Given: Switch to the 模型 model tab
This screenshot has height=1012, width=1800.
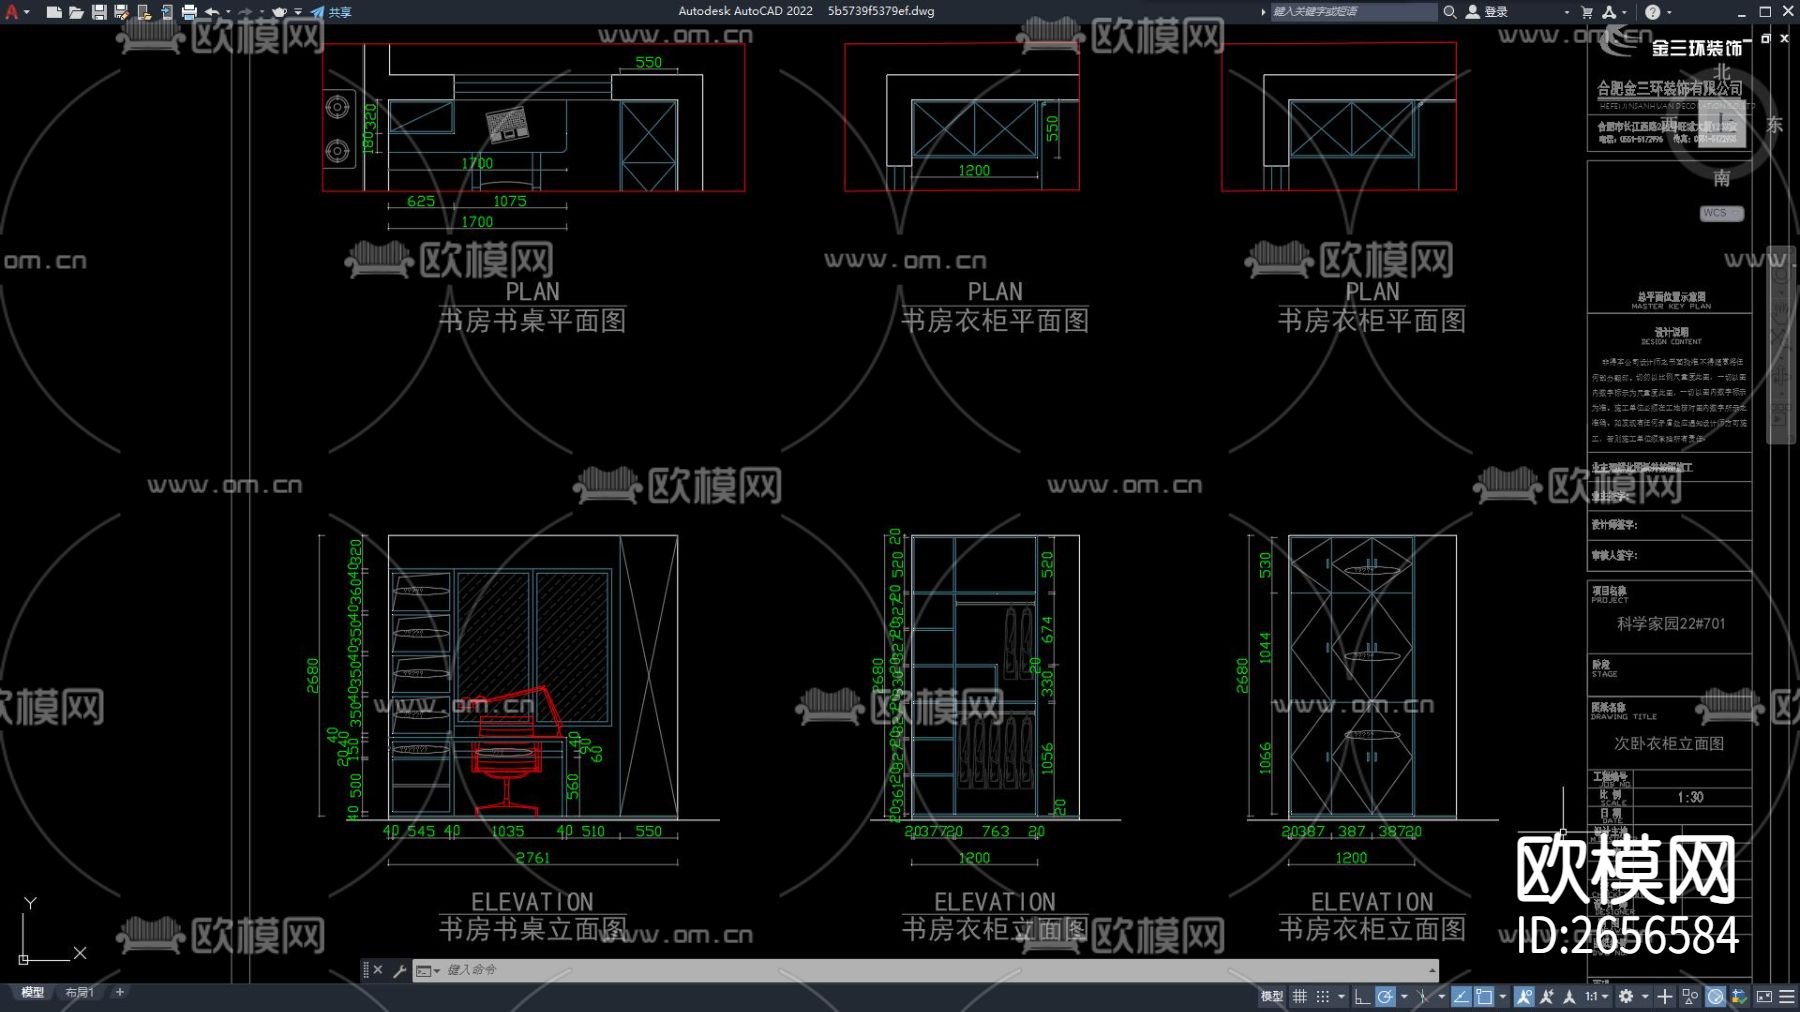Looking at the screenshot, I should pos(33,993).
